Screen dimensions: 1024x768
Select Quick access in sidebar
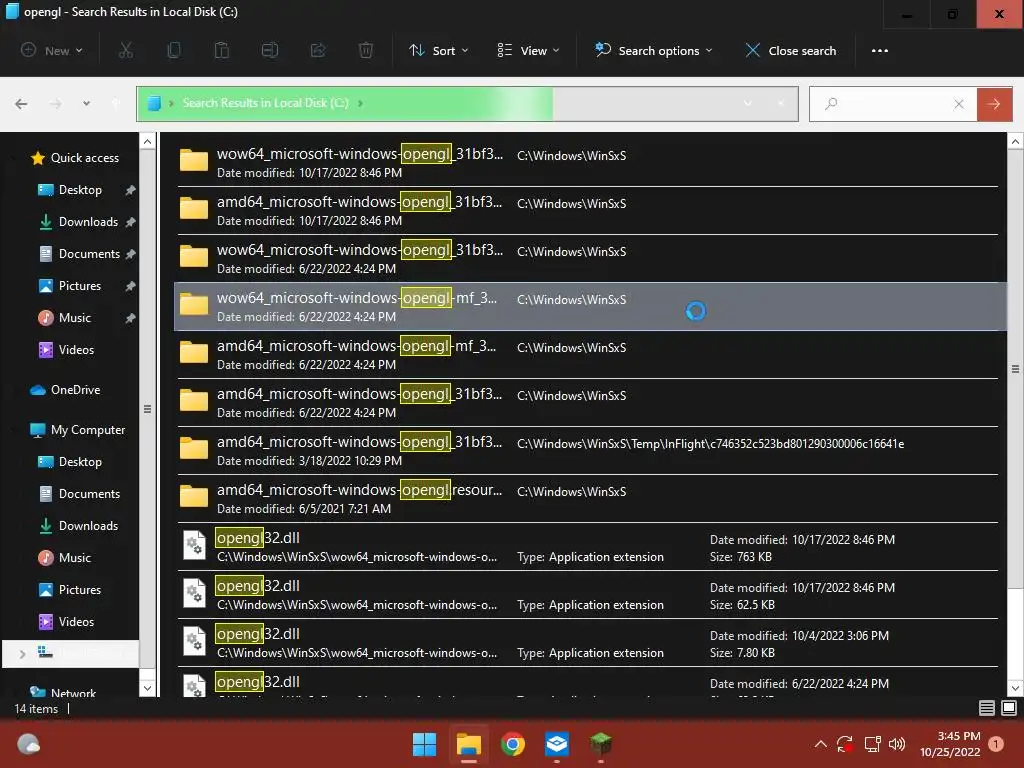[75, 157]
